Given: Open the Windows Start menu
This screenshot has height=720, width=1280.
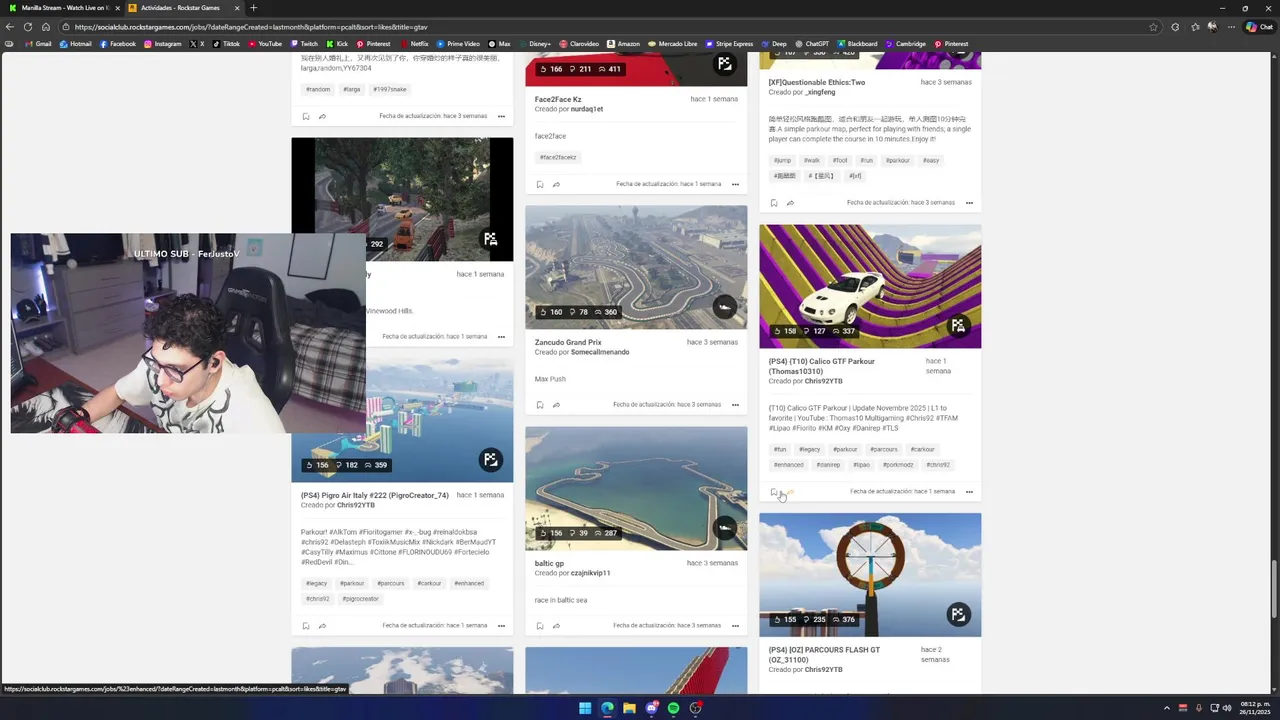Looking at the screenshot, I should pos(585,708).
